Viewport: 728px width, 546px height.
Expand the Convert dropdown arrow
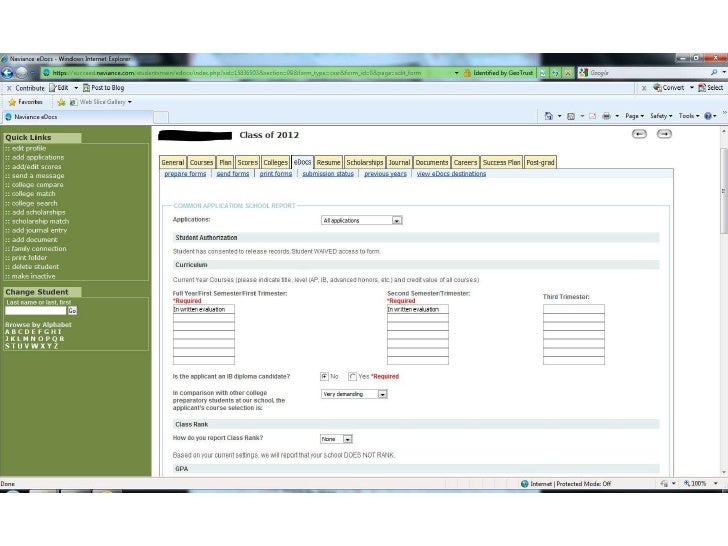point(691,87)
